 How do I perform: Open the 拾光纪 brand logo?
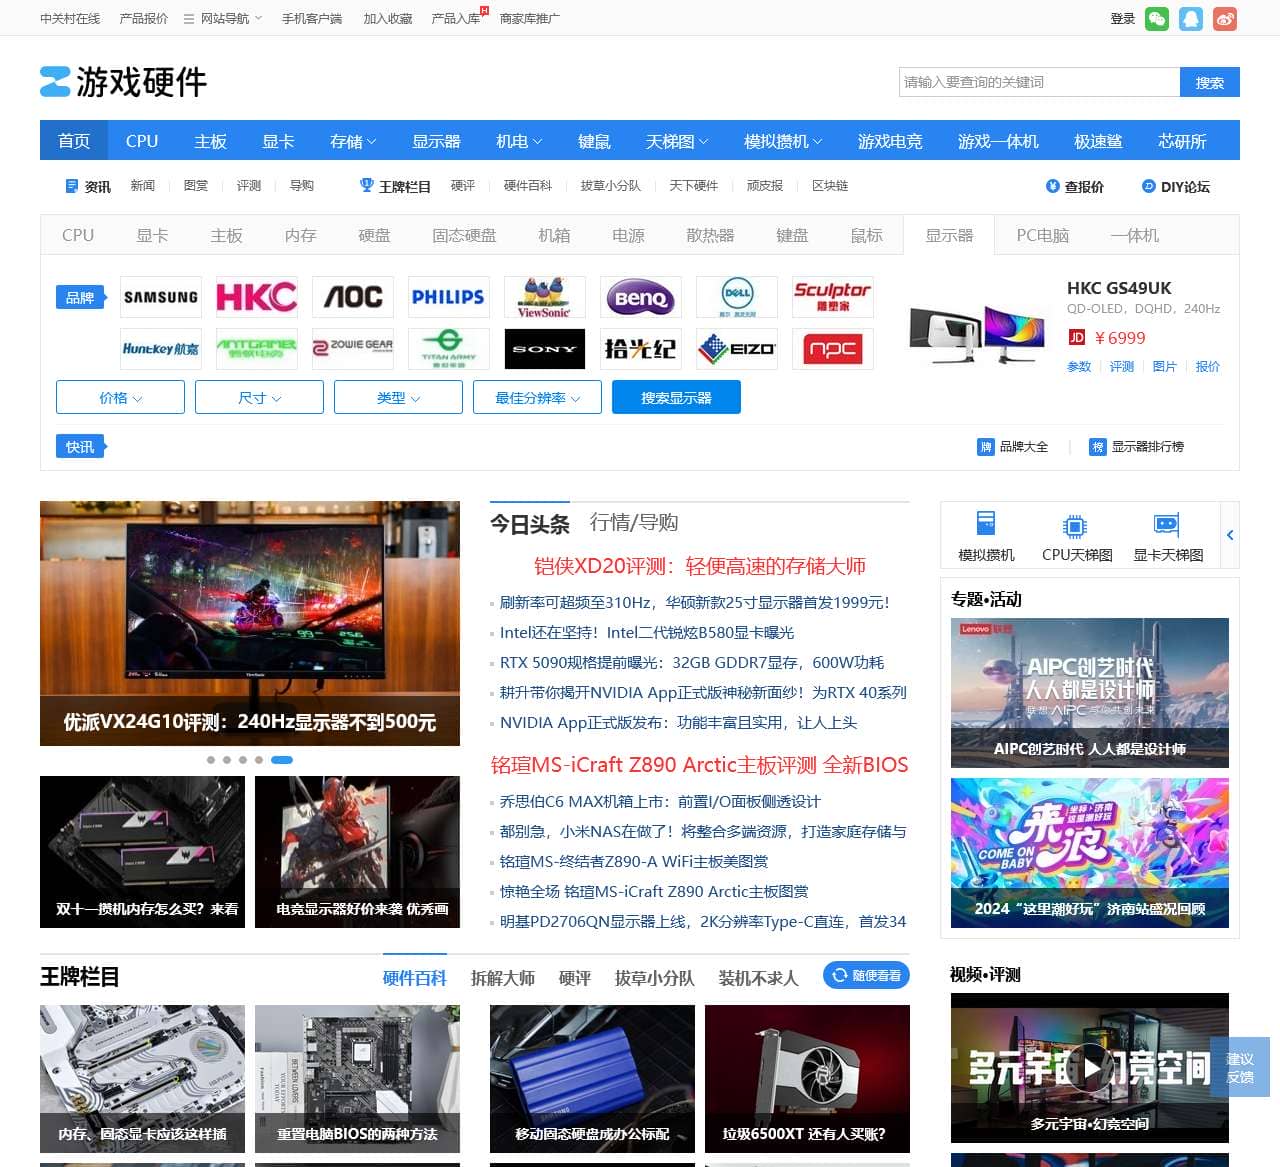click(x=641, y=349)
